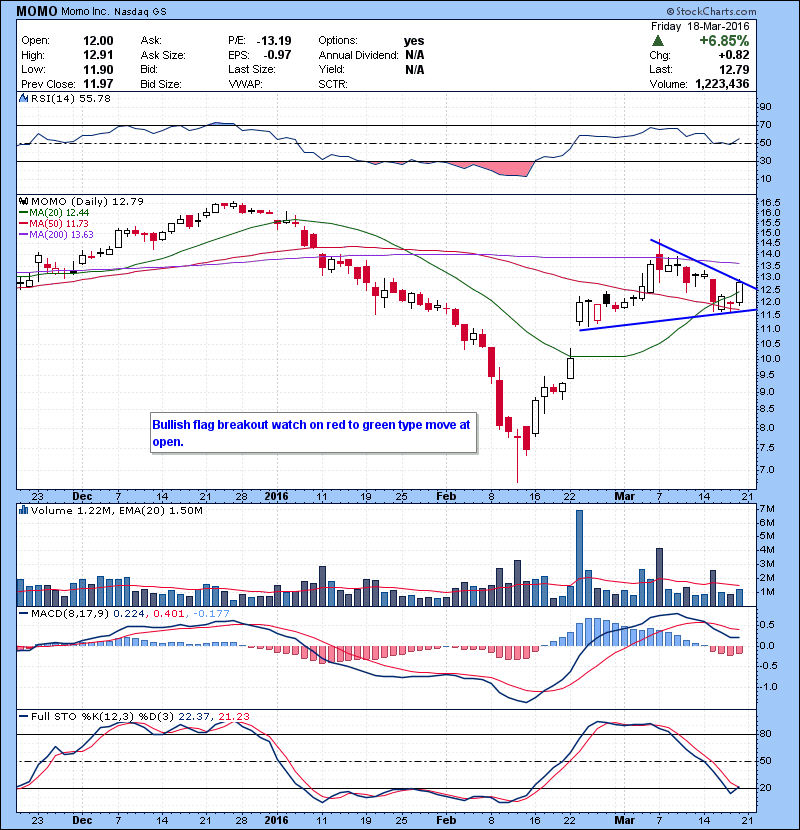Screen dimensions: 800x830
Task: Click the High value '12.91'
Action: pos(98,55)
